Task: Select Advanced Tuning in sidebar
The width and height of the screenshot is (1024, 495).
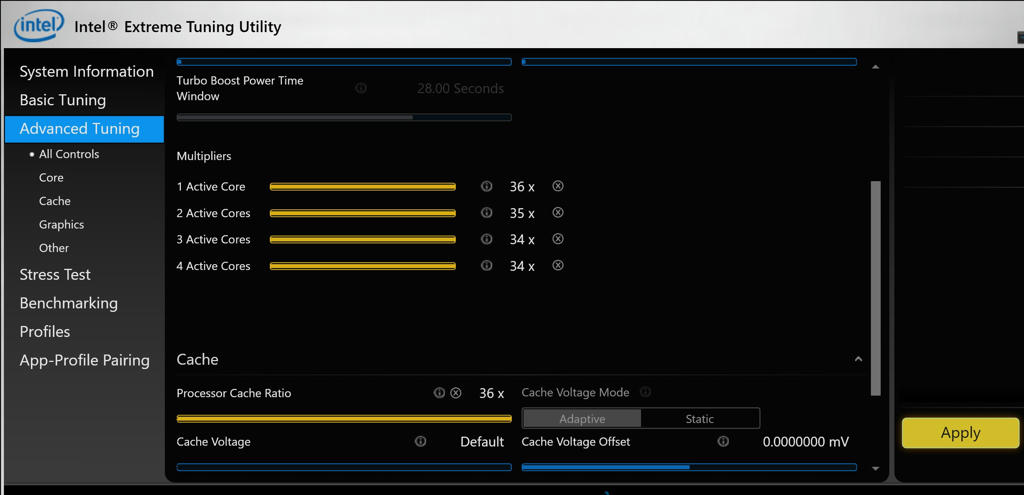Action: [84, 129]
